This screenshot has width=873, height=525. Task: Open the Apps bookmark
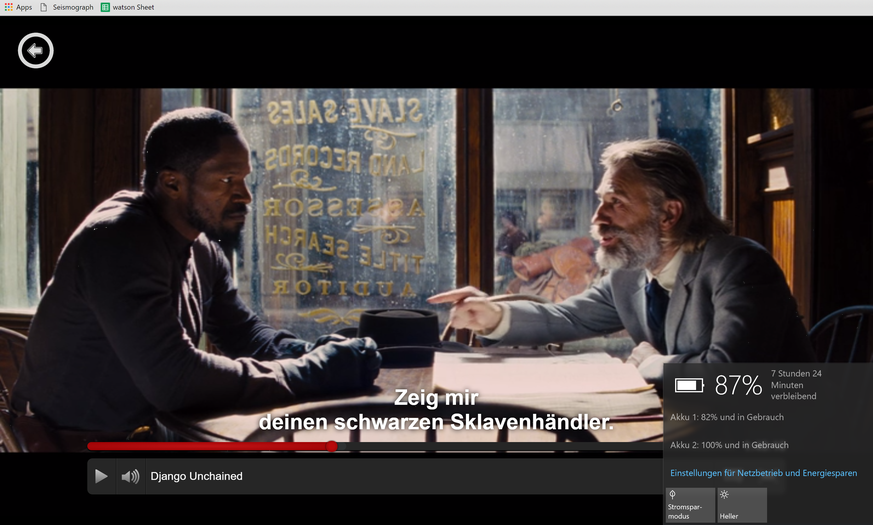tap(18, 7)
